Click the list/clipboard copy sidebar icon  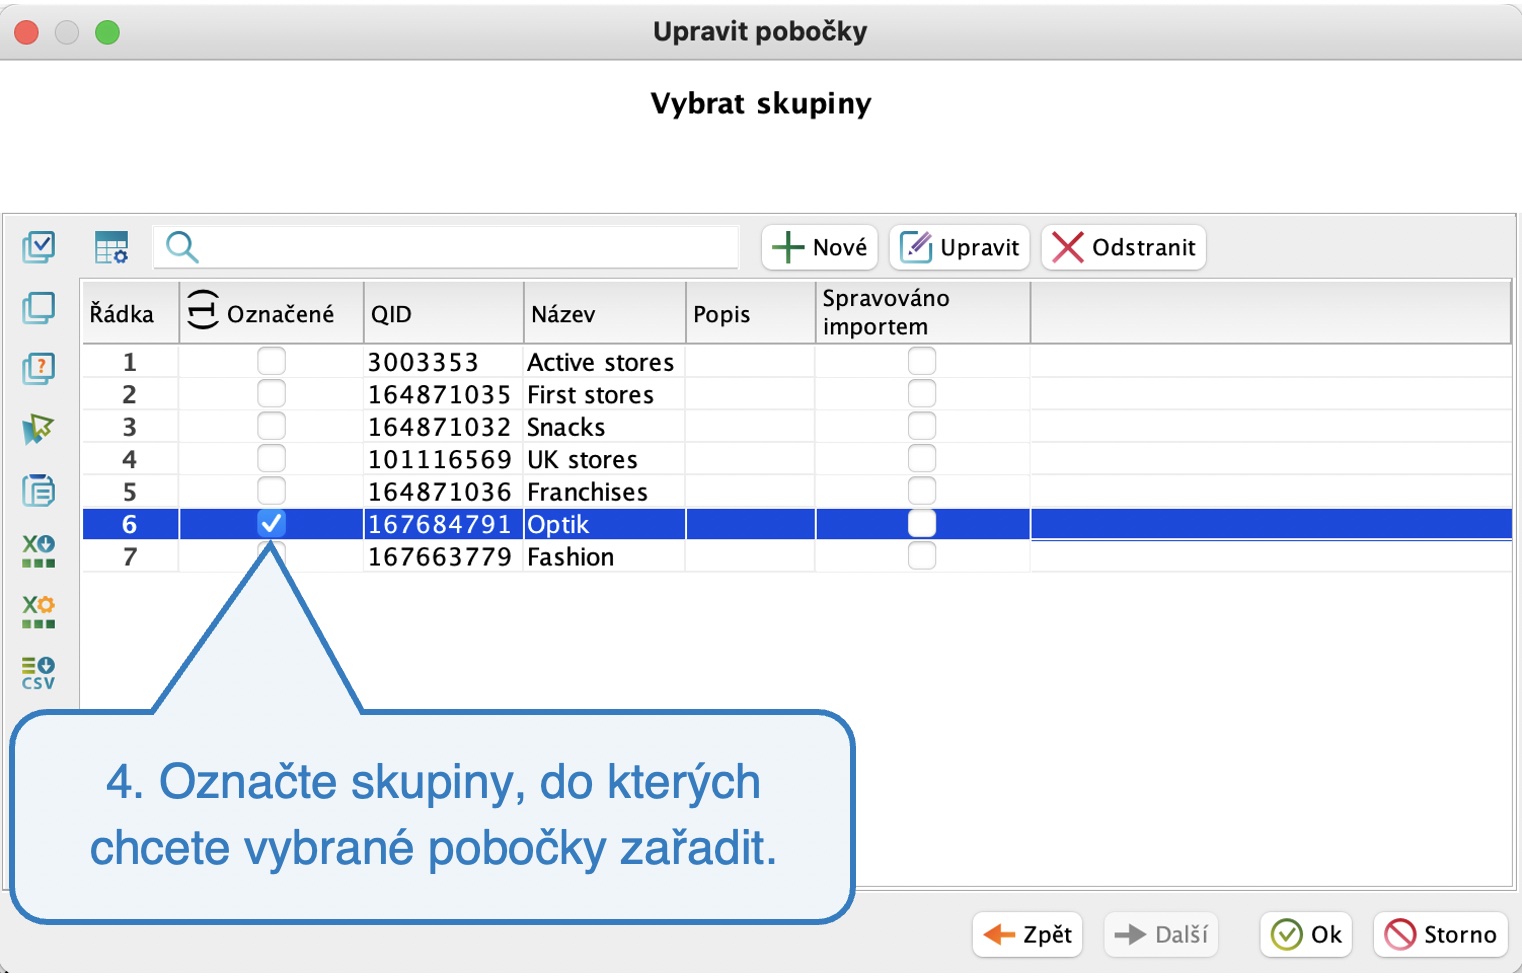click(x=39, y=491)
